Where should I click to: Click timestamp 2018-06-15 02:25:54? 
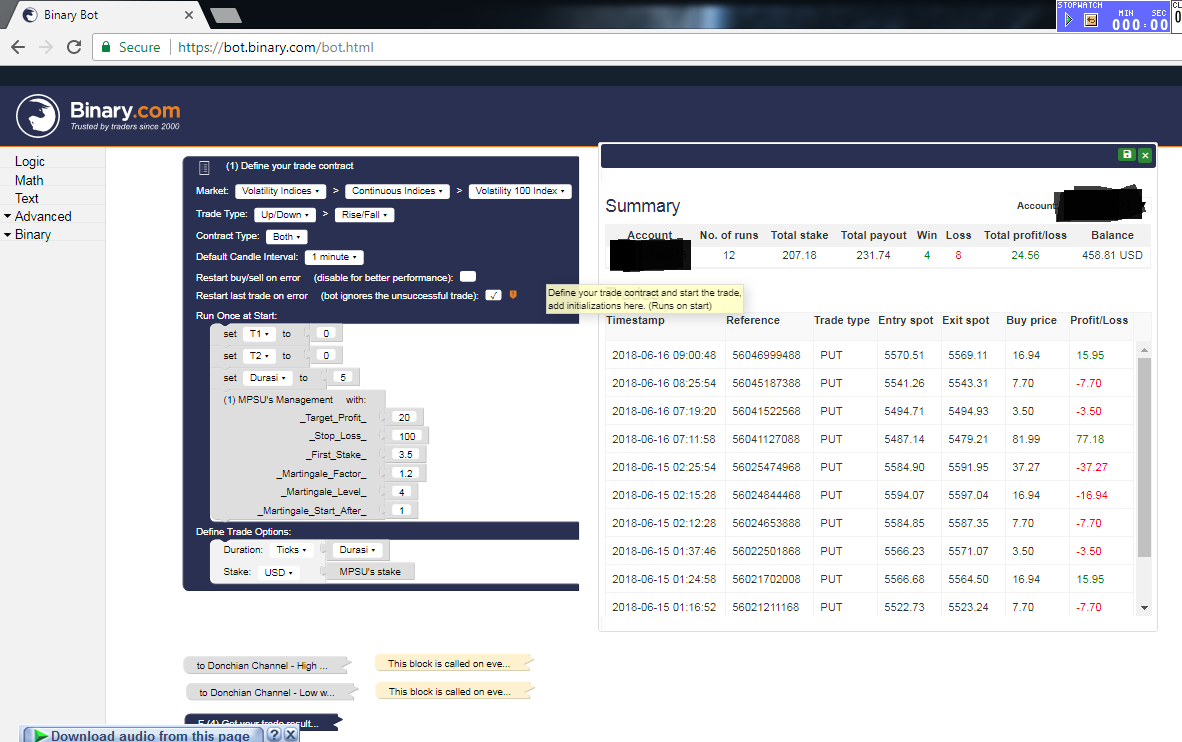[663, 468]
